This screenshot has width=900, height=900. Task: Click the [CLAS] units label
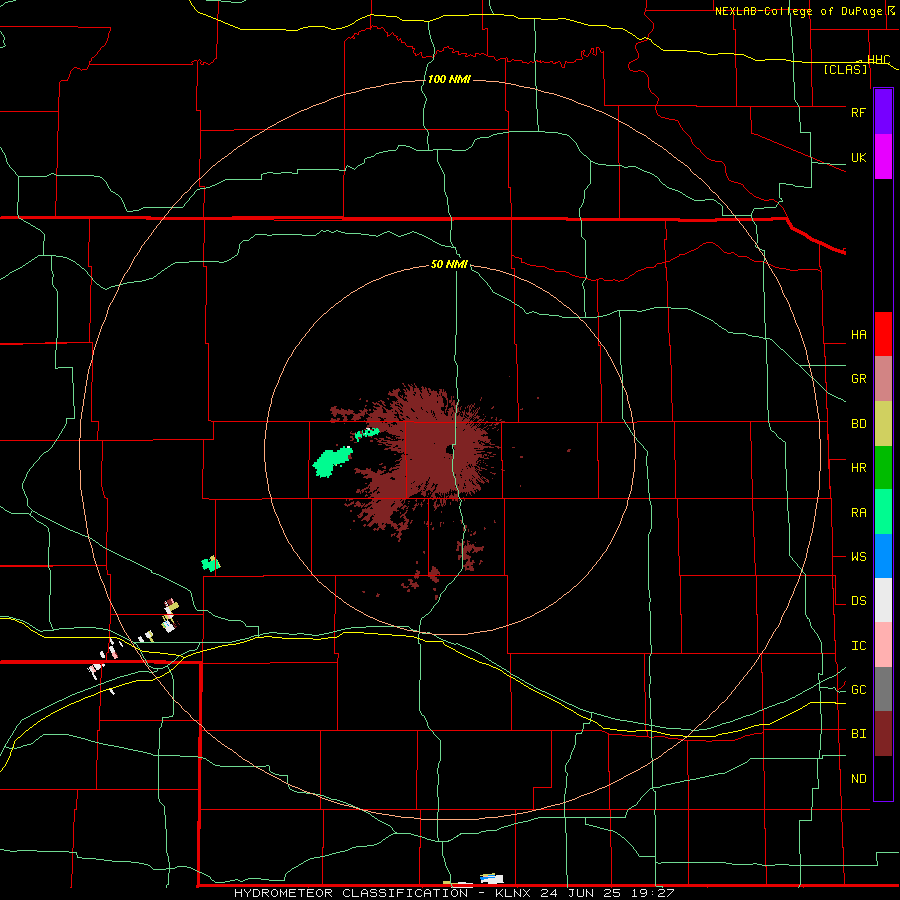[845, 70]
